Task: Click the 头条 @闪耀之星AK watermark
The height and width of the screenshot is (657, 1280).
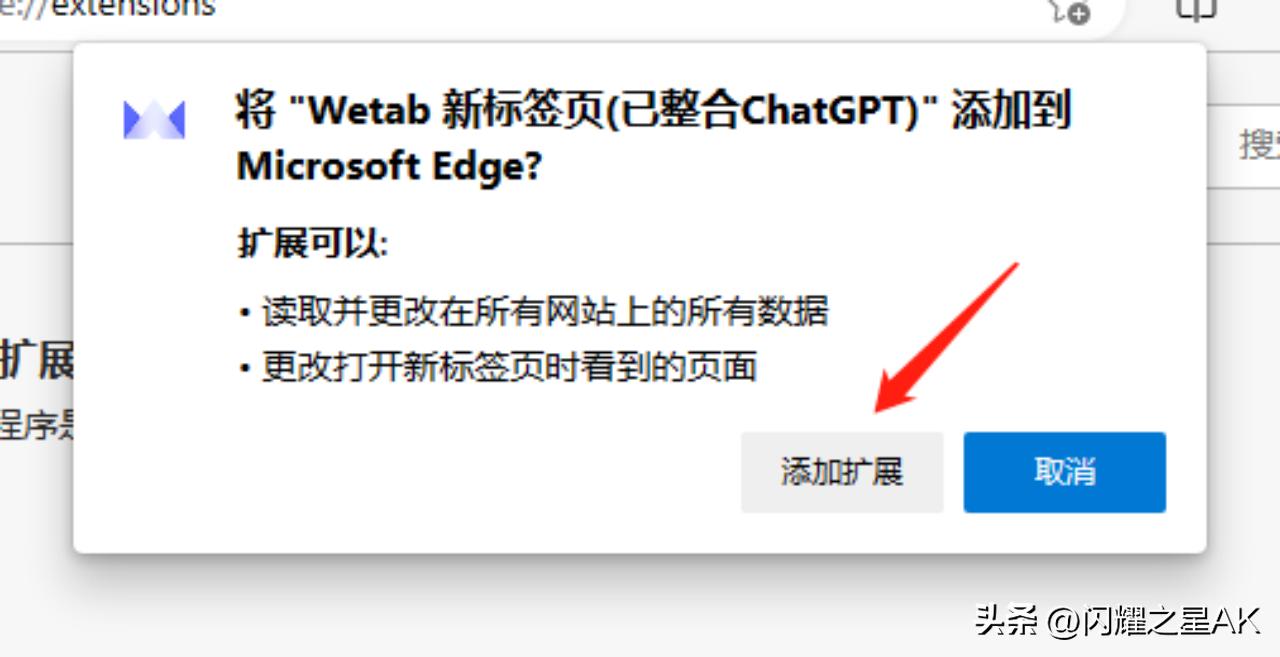Action: 1117,621
